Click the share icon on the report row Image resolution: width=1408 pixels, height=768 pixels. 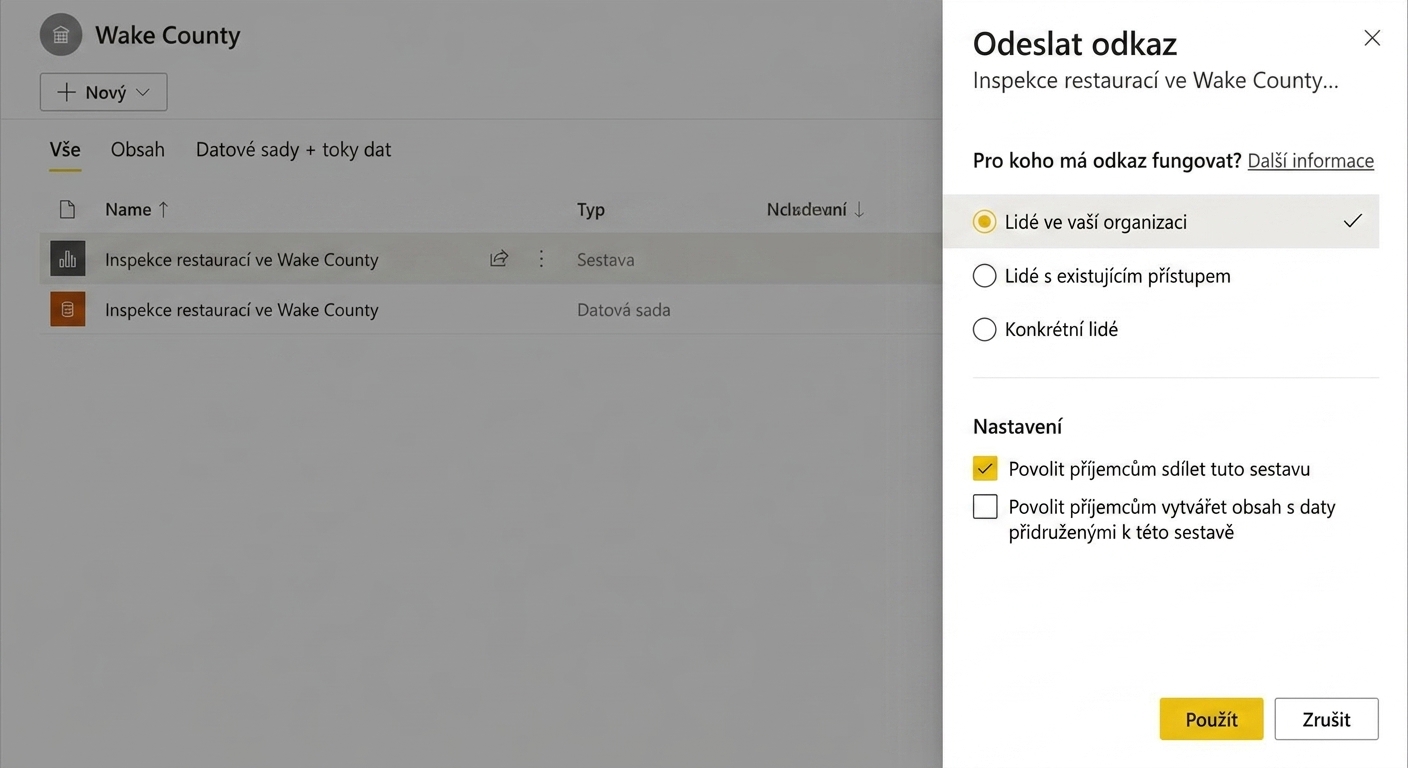click(x=499, y=259)
